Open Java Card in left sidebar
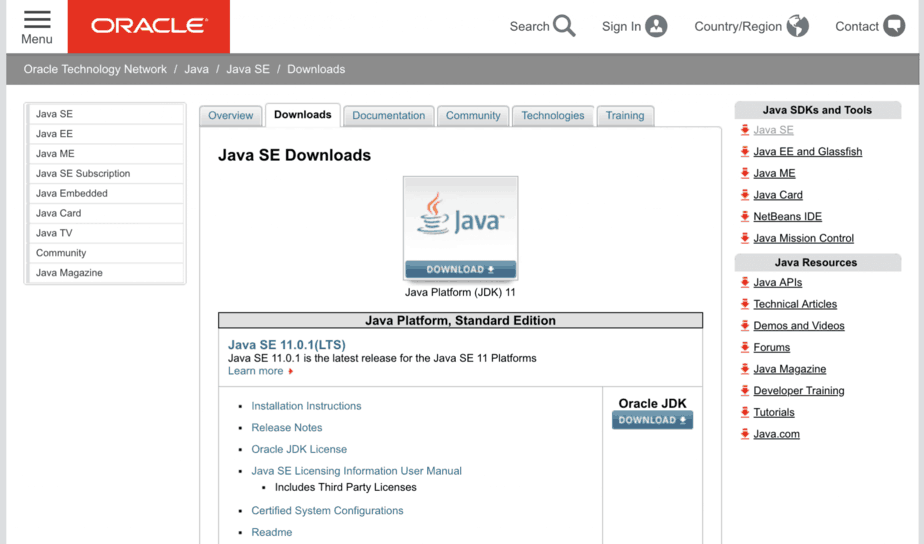 pyautogui.click(x=106, y=213)
